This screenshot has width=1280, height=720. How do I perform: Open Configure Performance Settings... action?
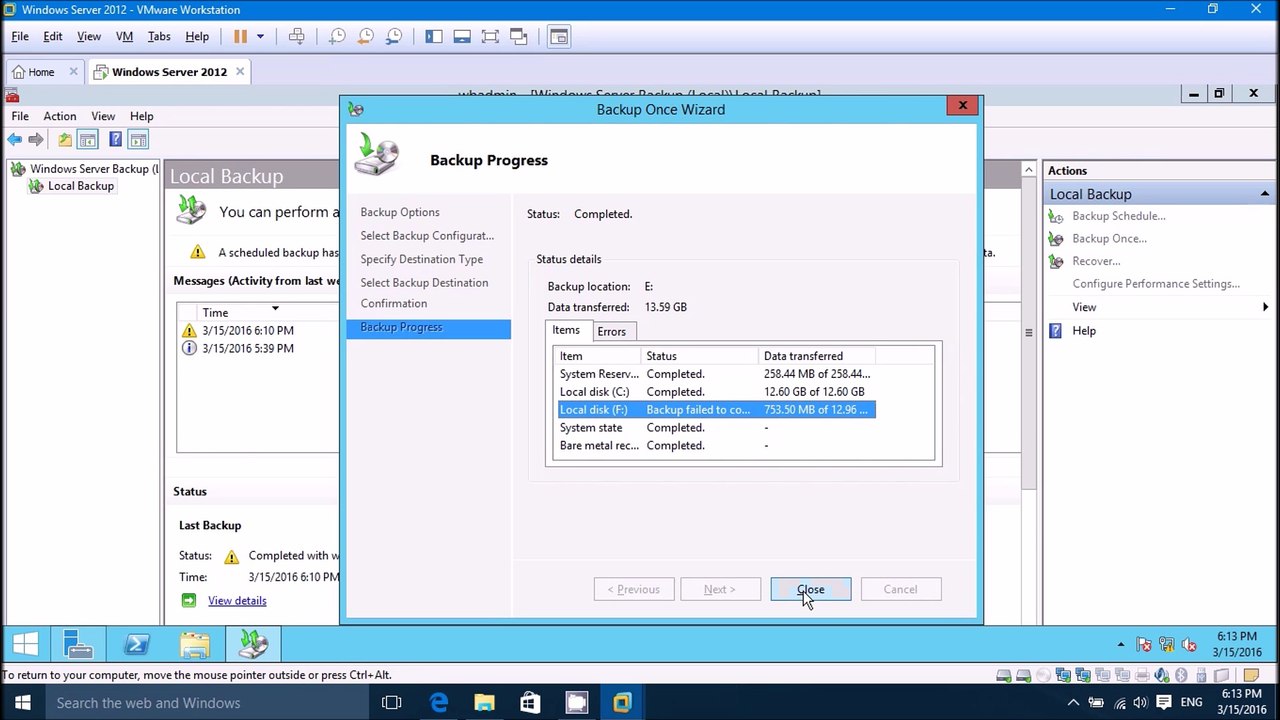(x=1156, y=284)
